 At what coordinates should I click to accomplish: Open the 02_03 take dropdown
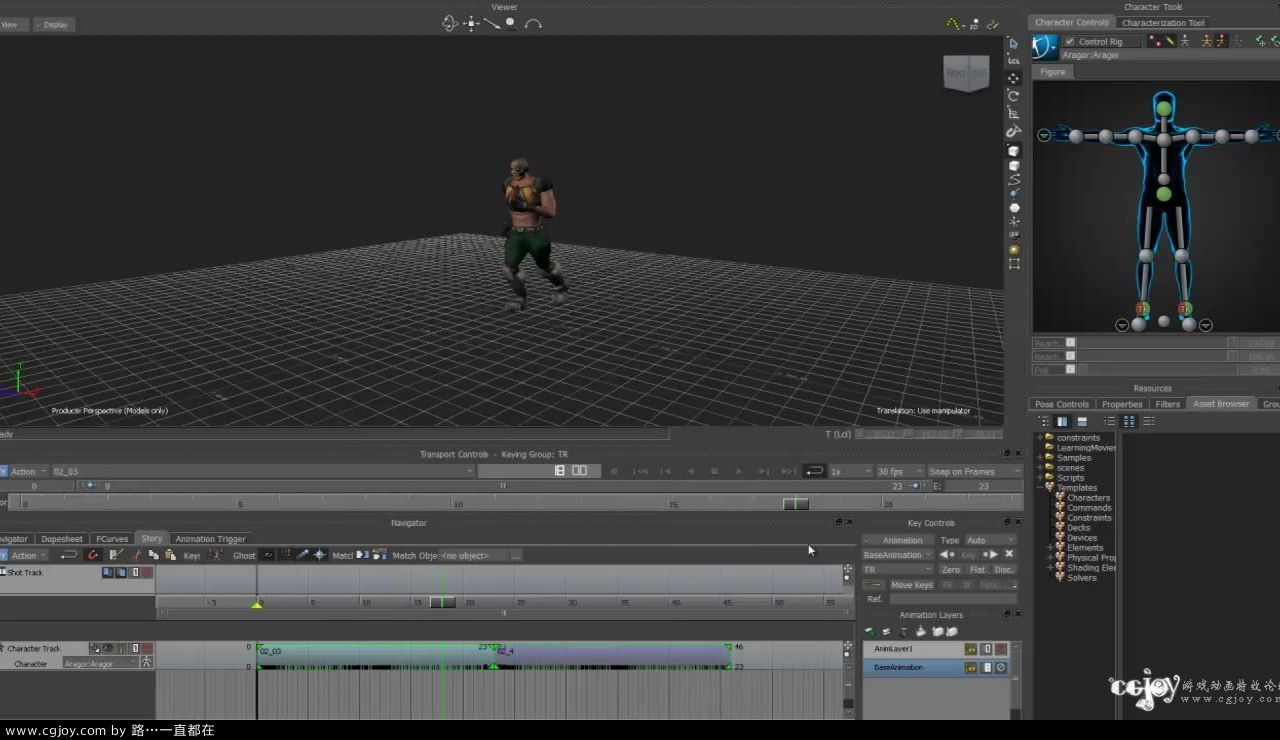(x=263, y=471)
